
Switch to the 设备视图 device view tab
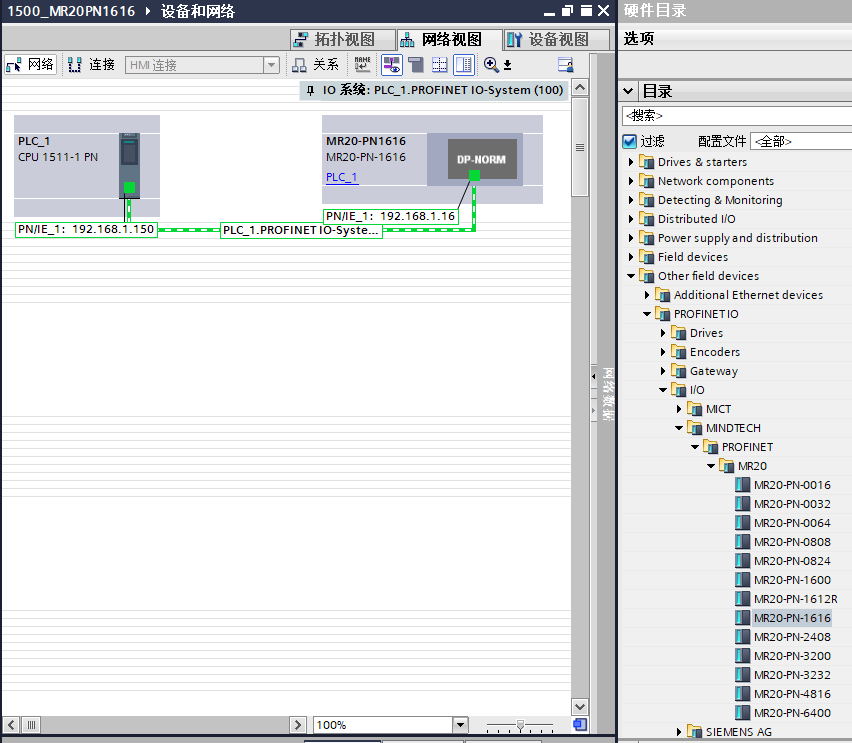pyautogui.click(x=556, y=39)
